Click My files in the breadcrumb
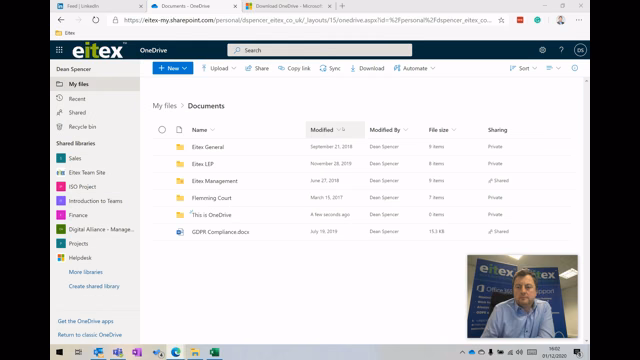 pos(164,106)
